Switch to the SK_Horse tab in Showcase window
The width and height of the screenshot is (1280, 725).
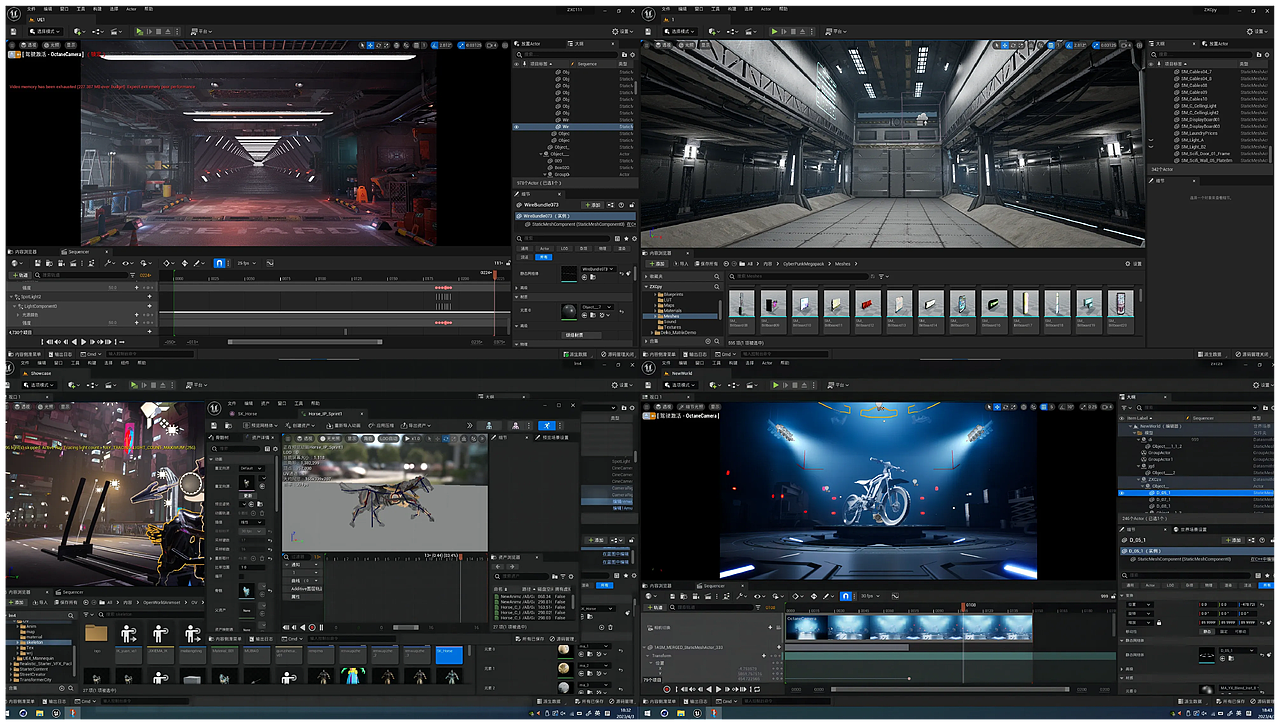[247, 413]
